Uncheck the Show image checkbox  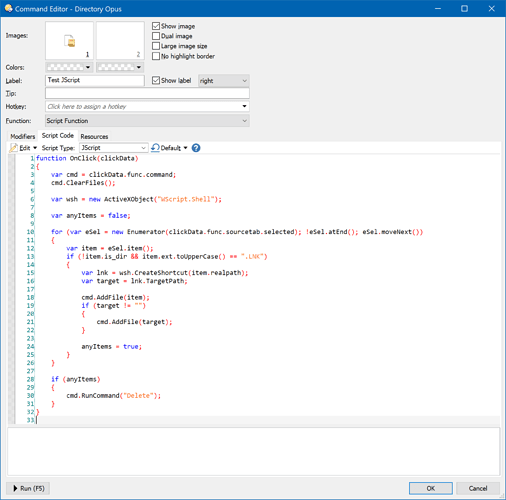click(x=156, y=26)
